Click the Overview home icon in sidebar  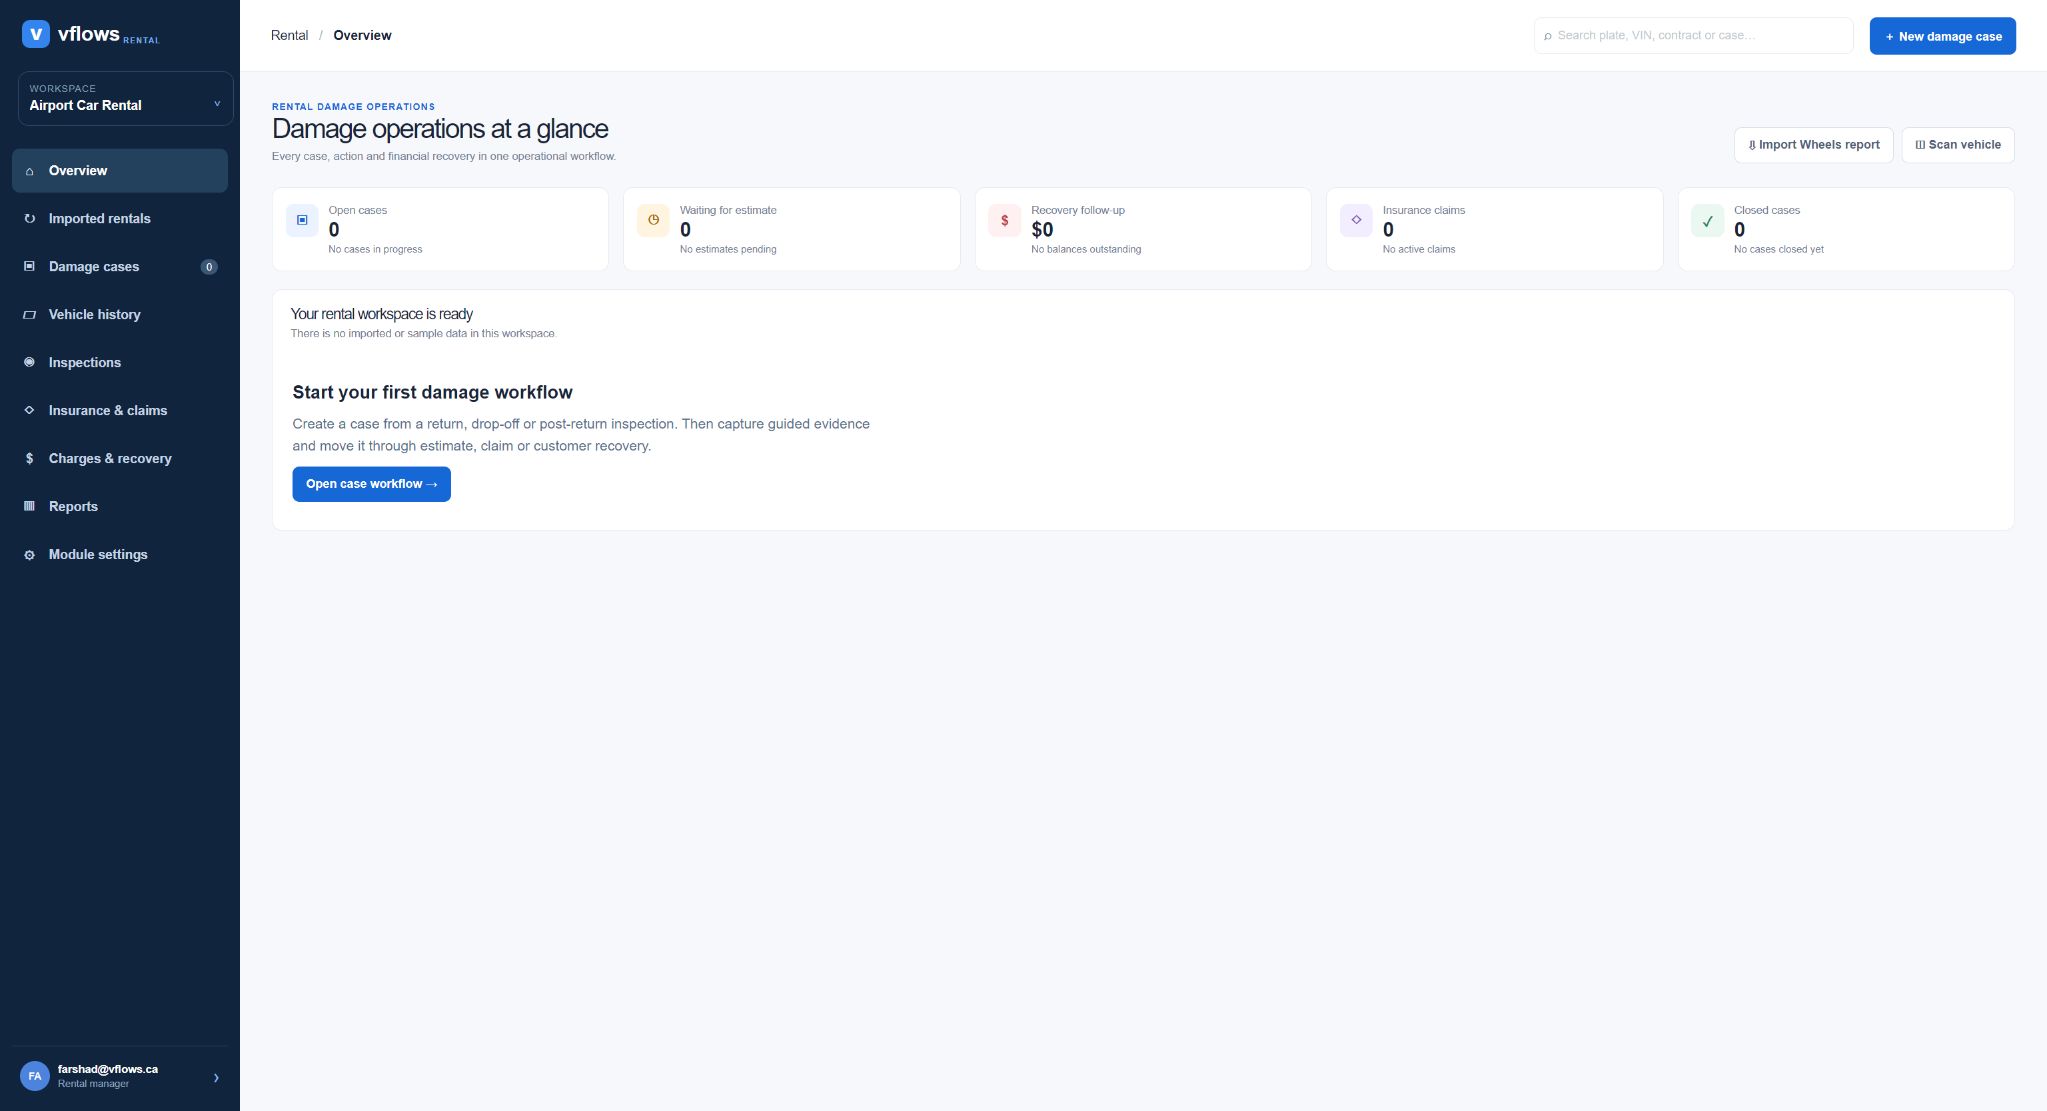coord(29,171)
